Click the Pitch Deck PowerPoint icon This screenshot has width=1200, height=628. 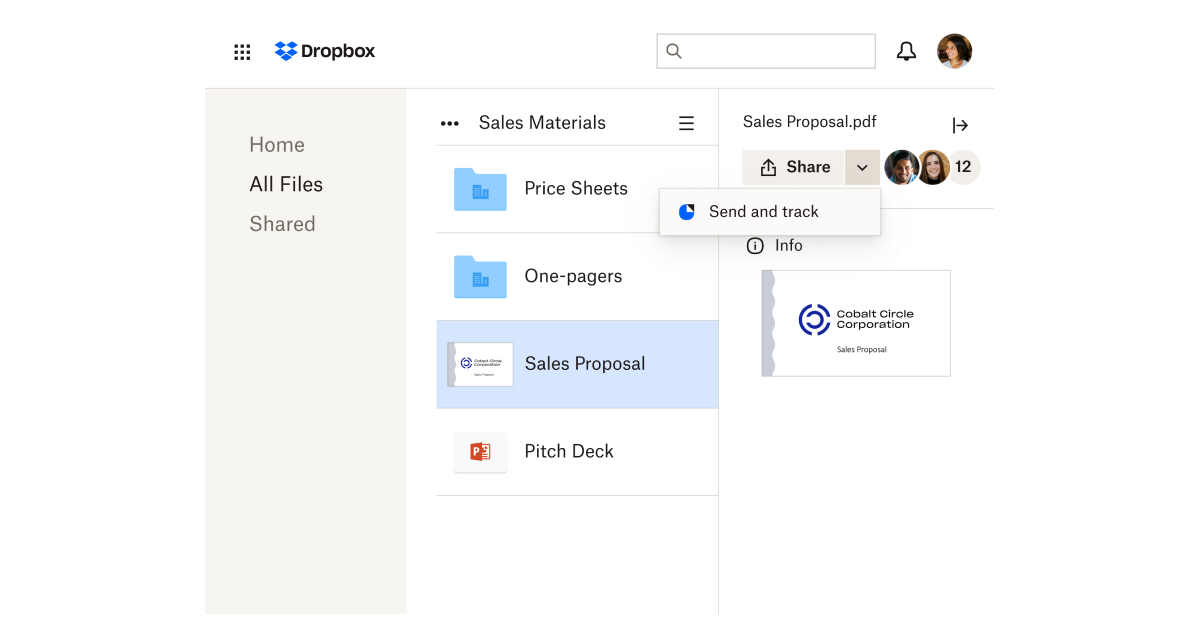[480, 452]
